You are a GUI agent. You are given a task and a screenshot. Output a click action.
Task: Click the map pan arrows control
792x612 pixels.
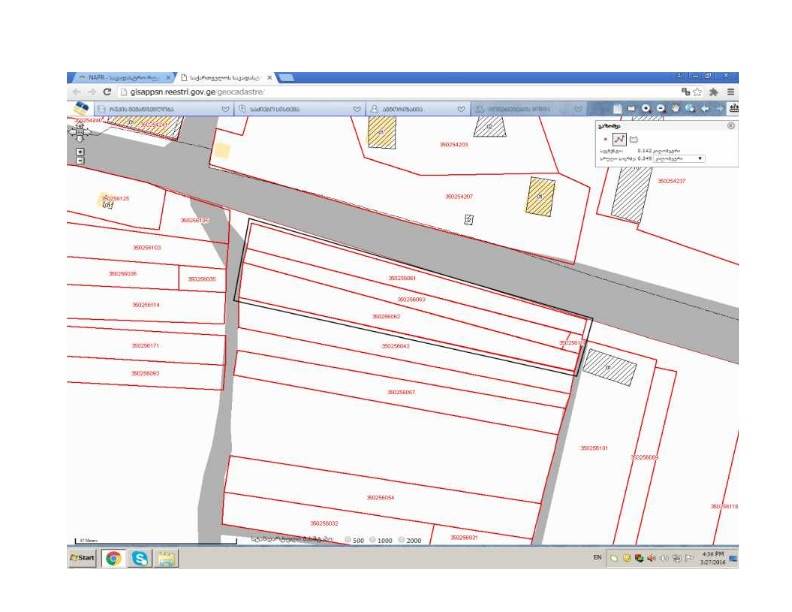(80, 132)
